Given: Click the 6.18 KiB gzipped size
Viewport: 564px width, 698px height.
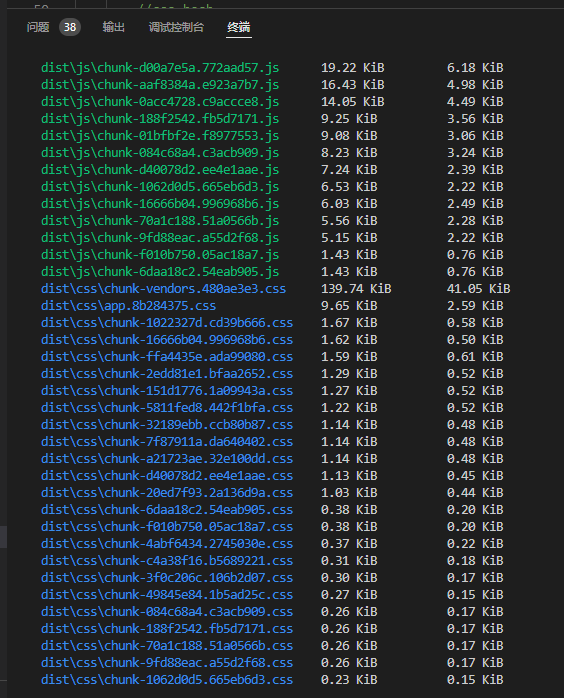Looking at the screenshot, I should pyautogui.click(x=475, y=68).
